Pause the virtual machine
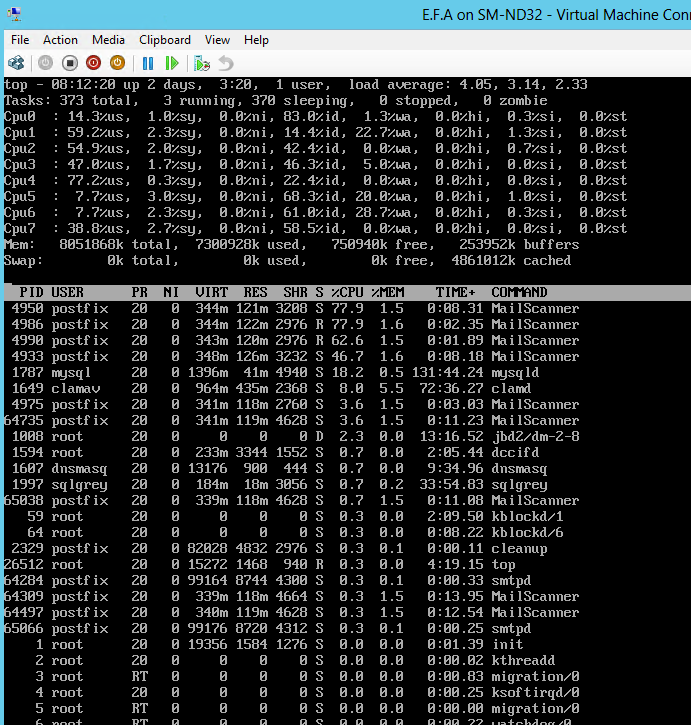691x725 pixels. [148, 63]
